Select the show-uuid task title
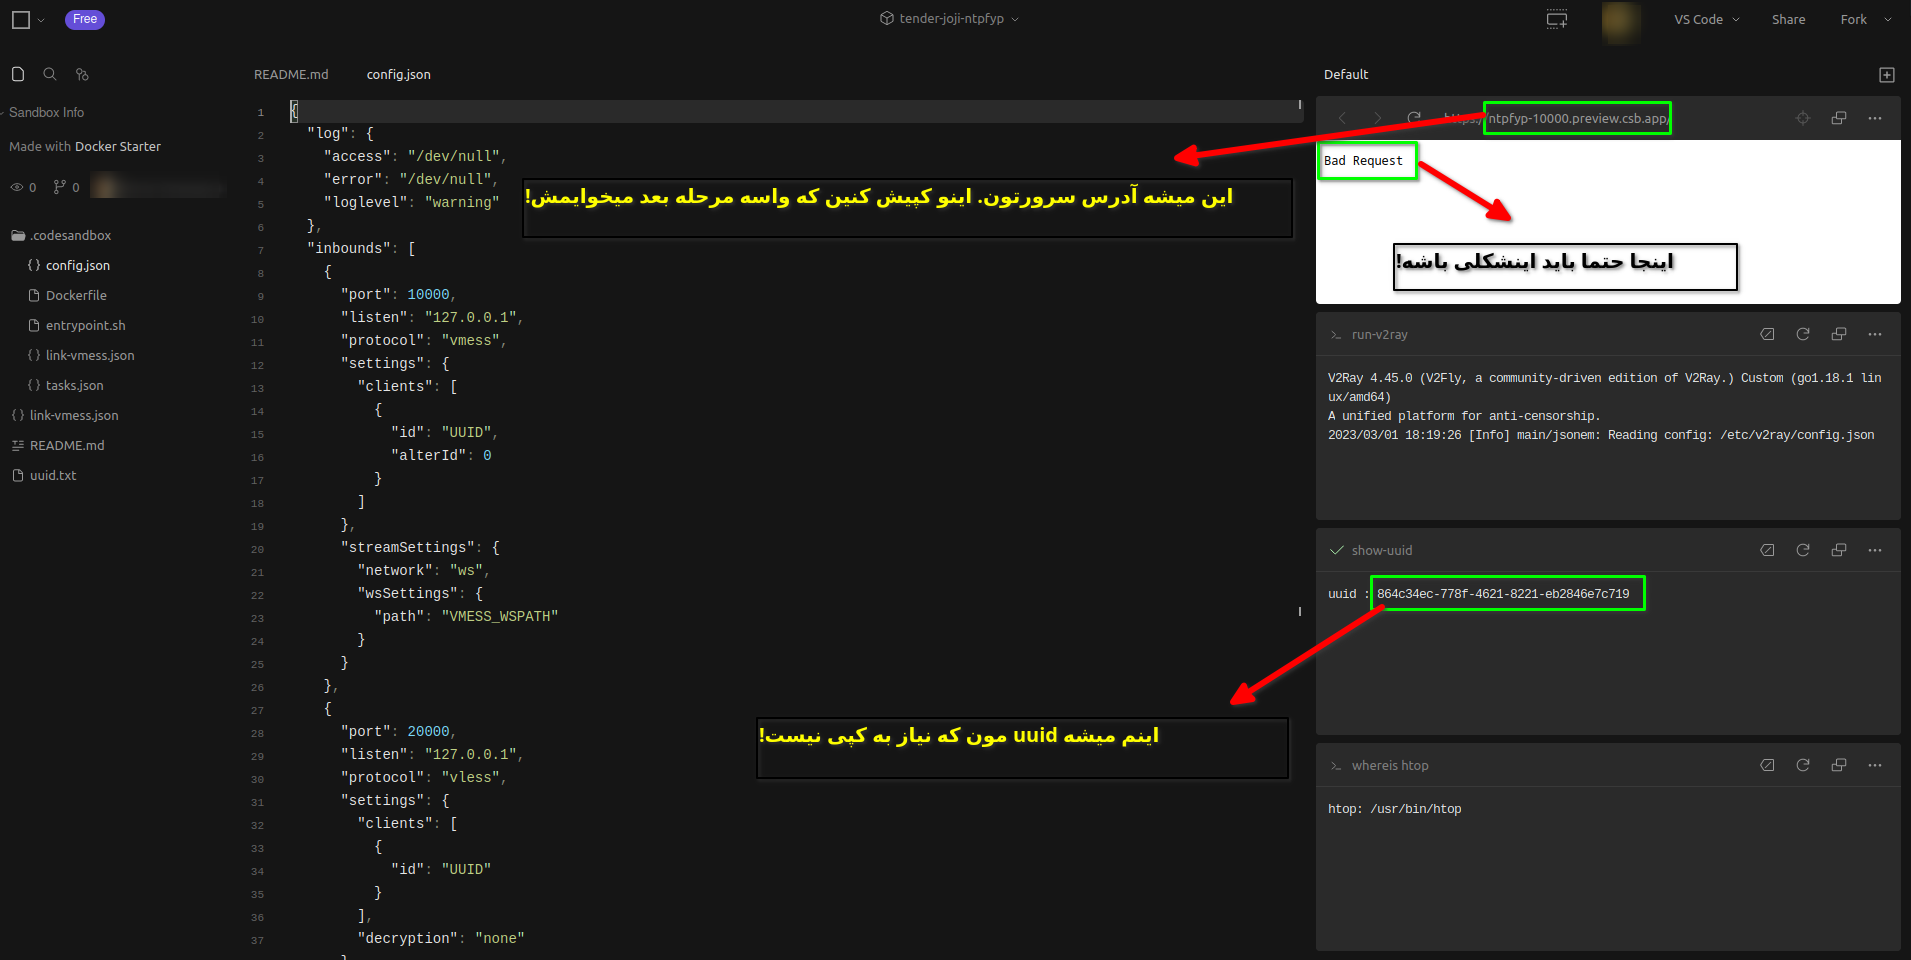The image size is (1911, 960). tap(1382, 551)
